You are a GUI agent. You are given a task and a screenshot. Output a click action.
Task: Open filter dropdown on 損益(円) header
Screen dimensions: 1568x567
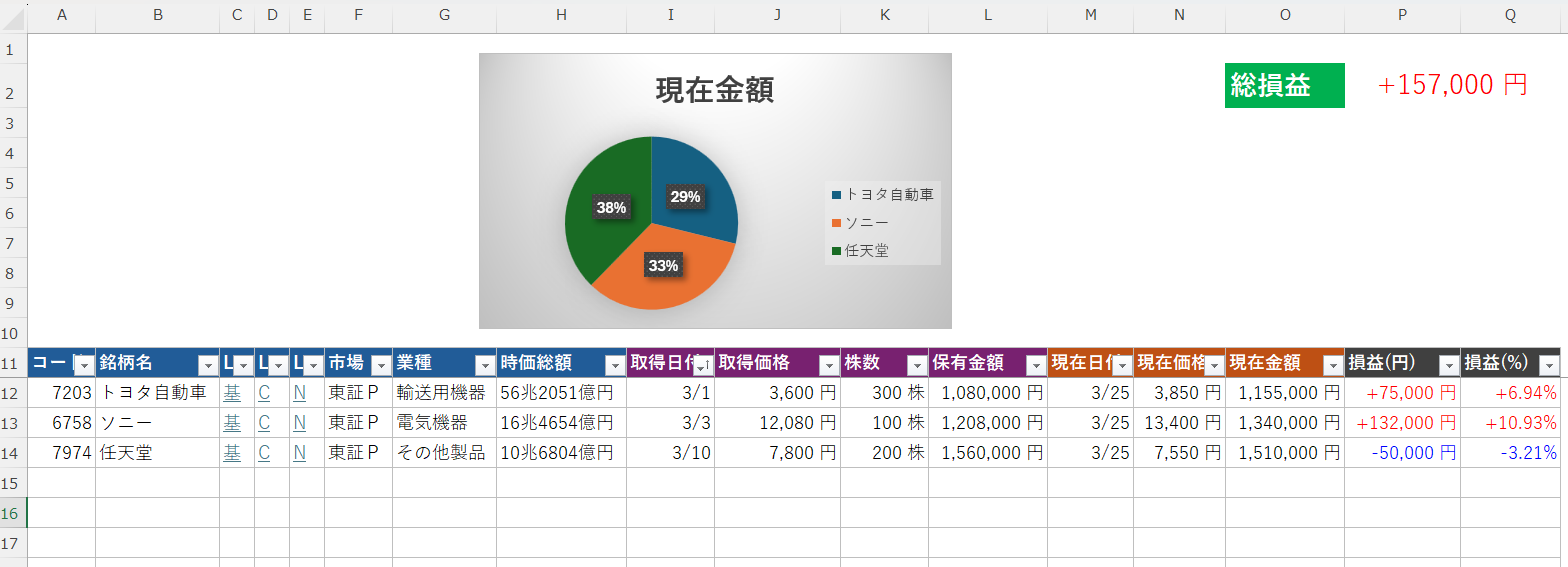(1449, 365)
